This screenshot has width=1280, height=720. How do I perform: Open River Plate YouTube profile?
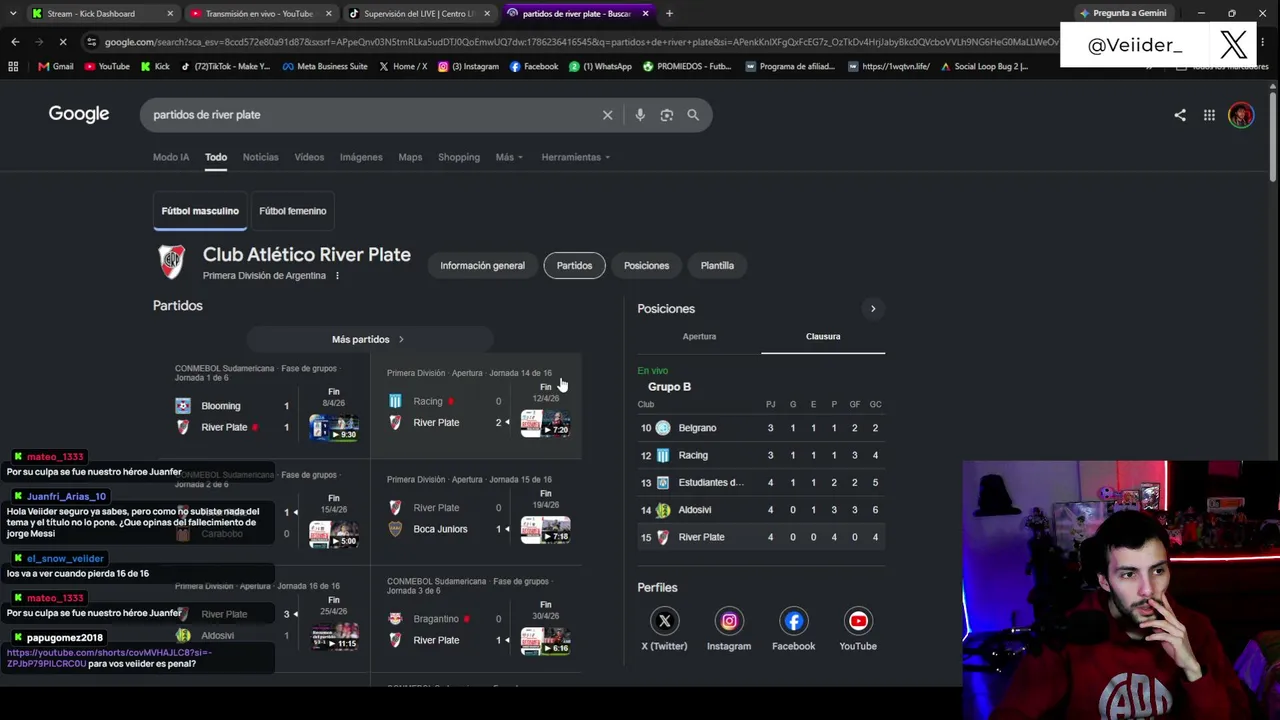tap(858, 621)
